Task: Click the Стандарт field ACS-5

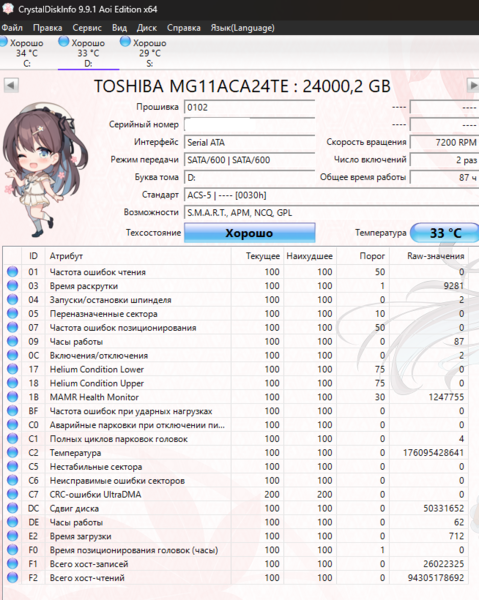Action: (331, 195)
